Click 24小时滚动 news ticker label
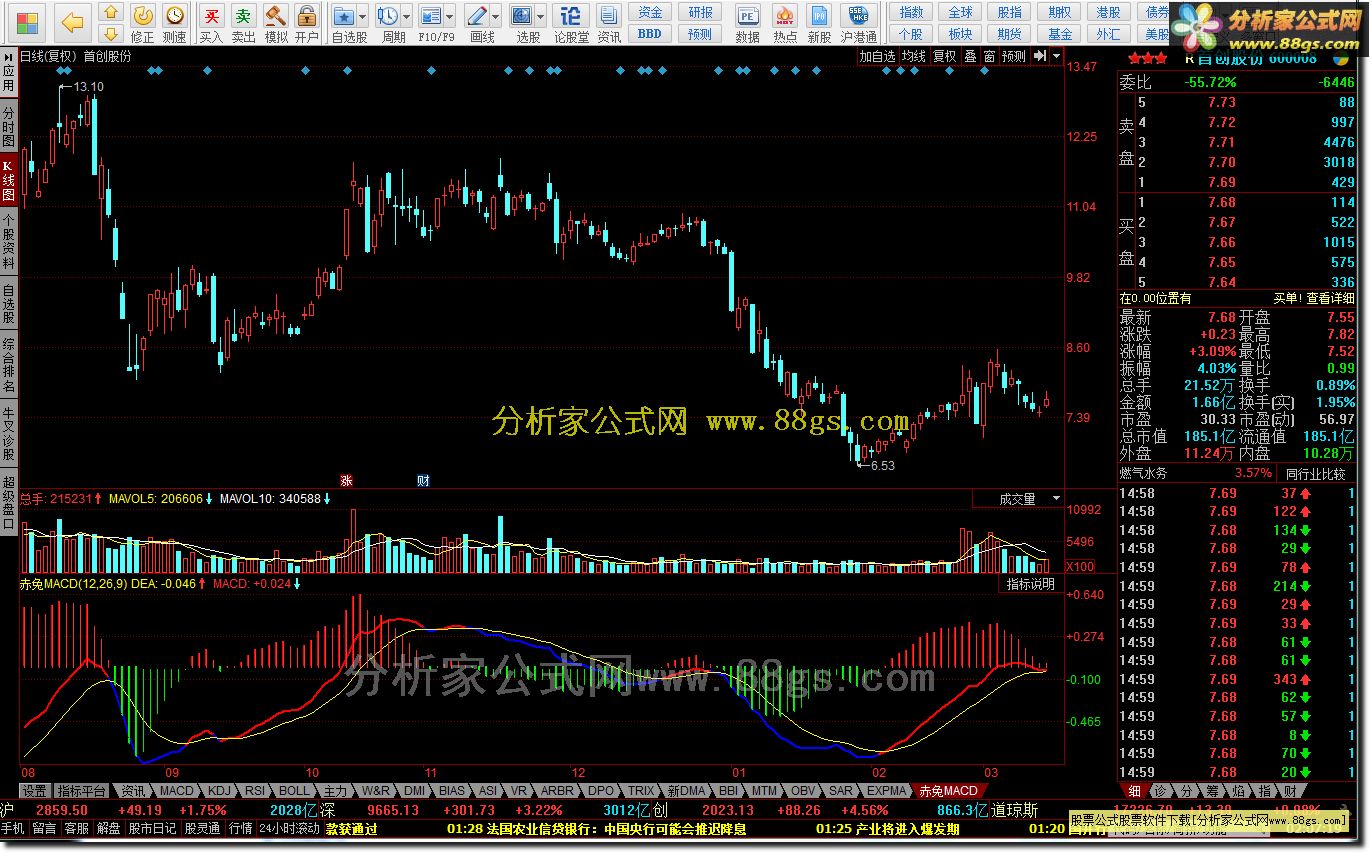Viewport: 1371px width, 853px height. pyautogui.click(x=290, y=829)
